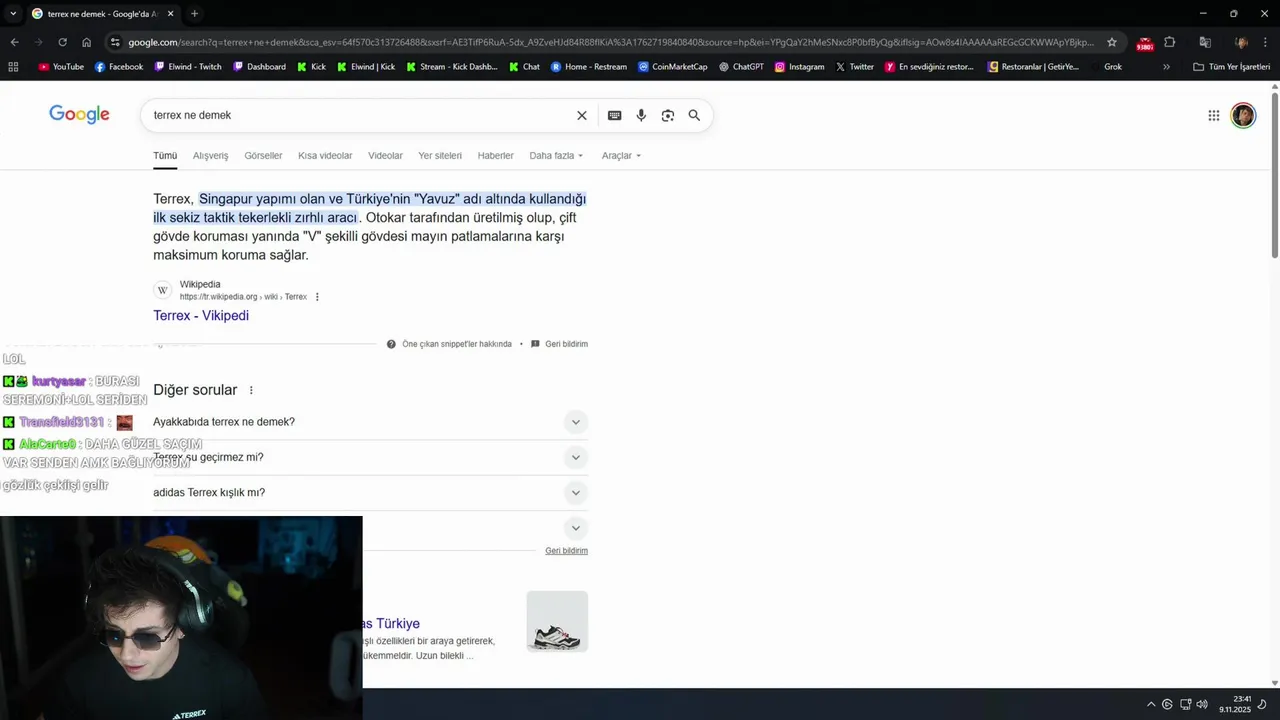Open the Google account avatar
This screenshot has width=1280, height=720.
pos(1243,115)
